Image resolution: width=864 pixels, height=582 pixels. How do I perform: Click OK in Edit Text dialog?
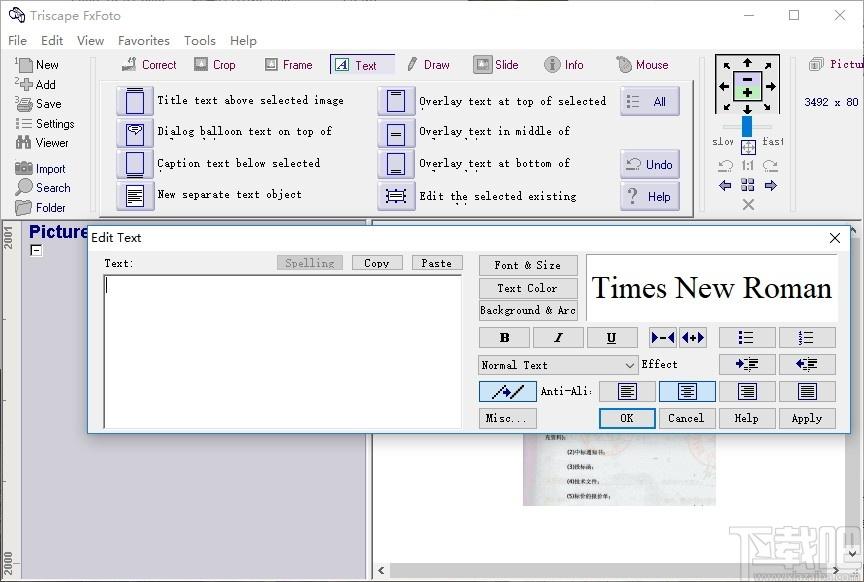click(x=627, y=418)
